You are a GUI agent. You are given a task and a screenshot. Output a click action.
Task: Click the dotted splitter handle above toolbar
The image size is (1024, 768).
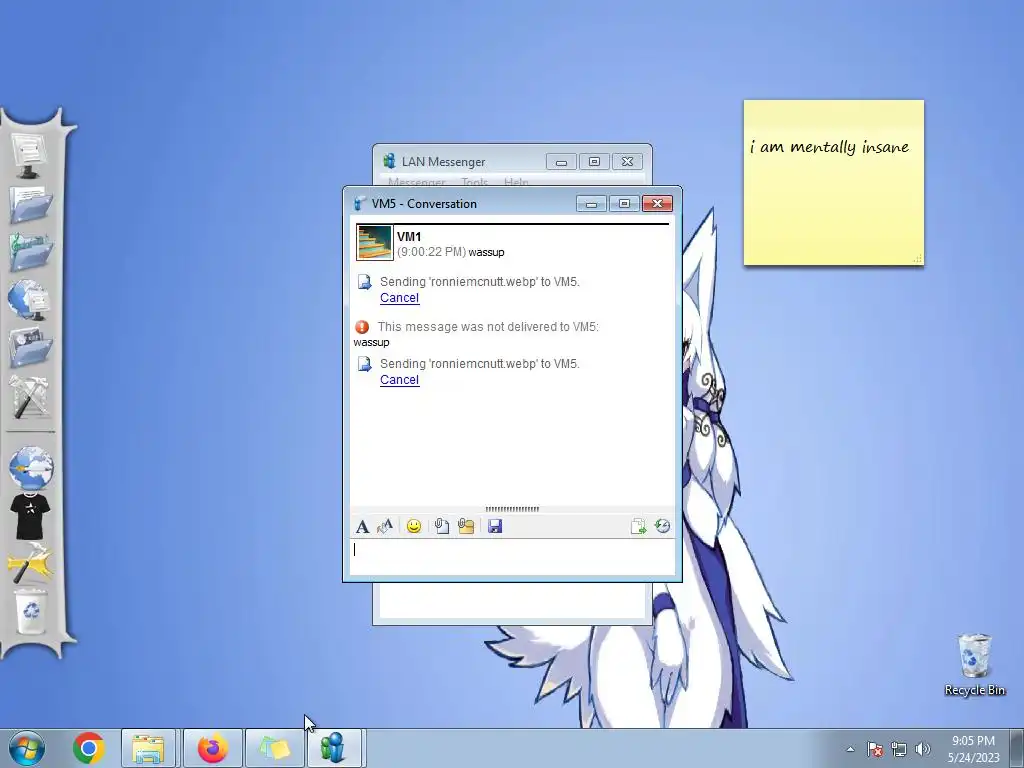(512, 509)
